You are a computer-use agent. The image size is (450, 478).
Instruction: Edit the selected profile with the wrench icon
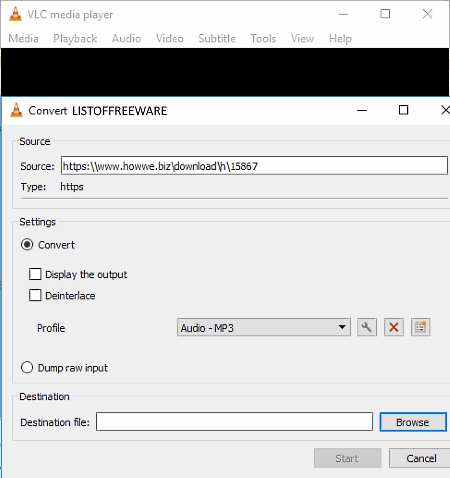pos(367,327)
